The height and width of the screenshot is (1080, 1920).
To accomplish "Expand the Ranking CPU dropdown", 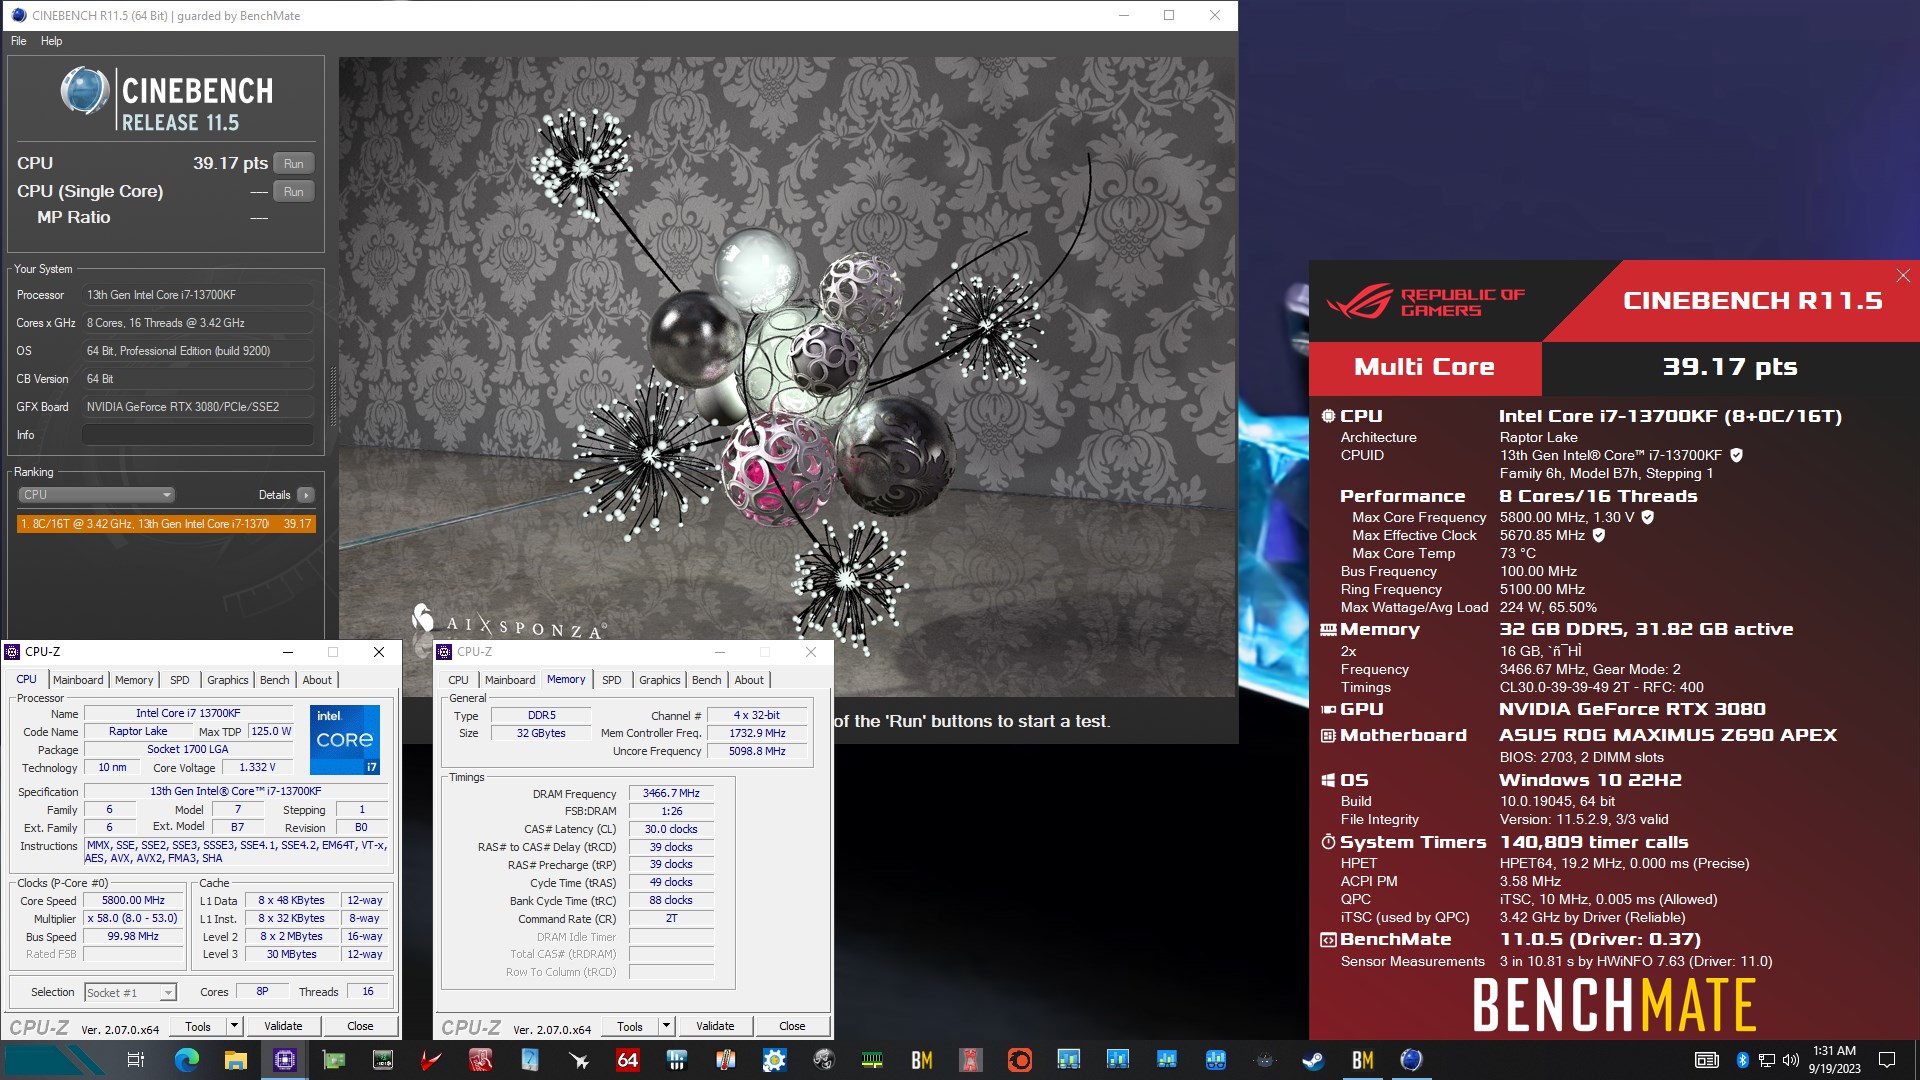I will coord(97,495).
